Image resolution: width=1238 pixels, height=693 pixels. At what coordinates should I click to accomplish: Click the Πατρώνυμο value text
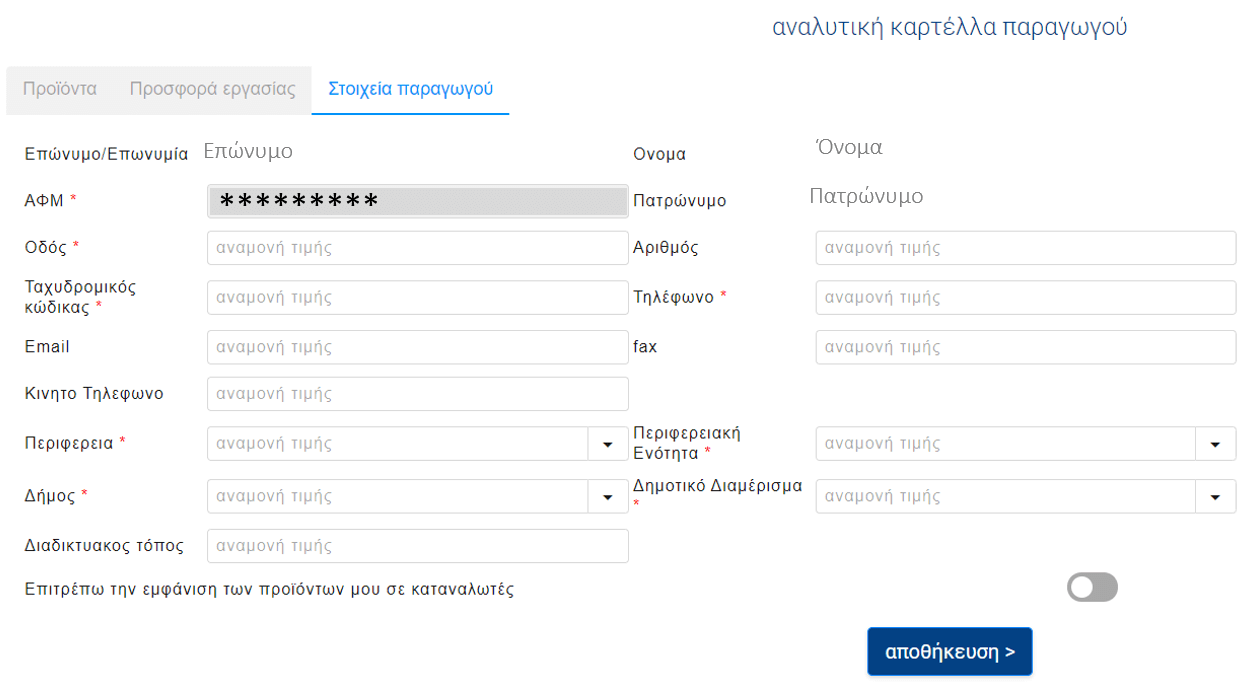coord(866,196)
